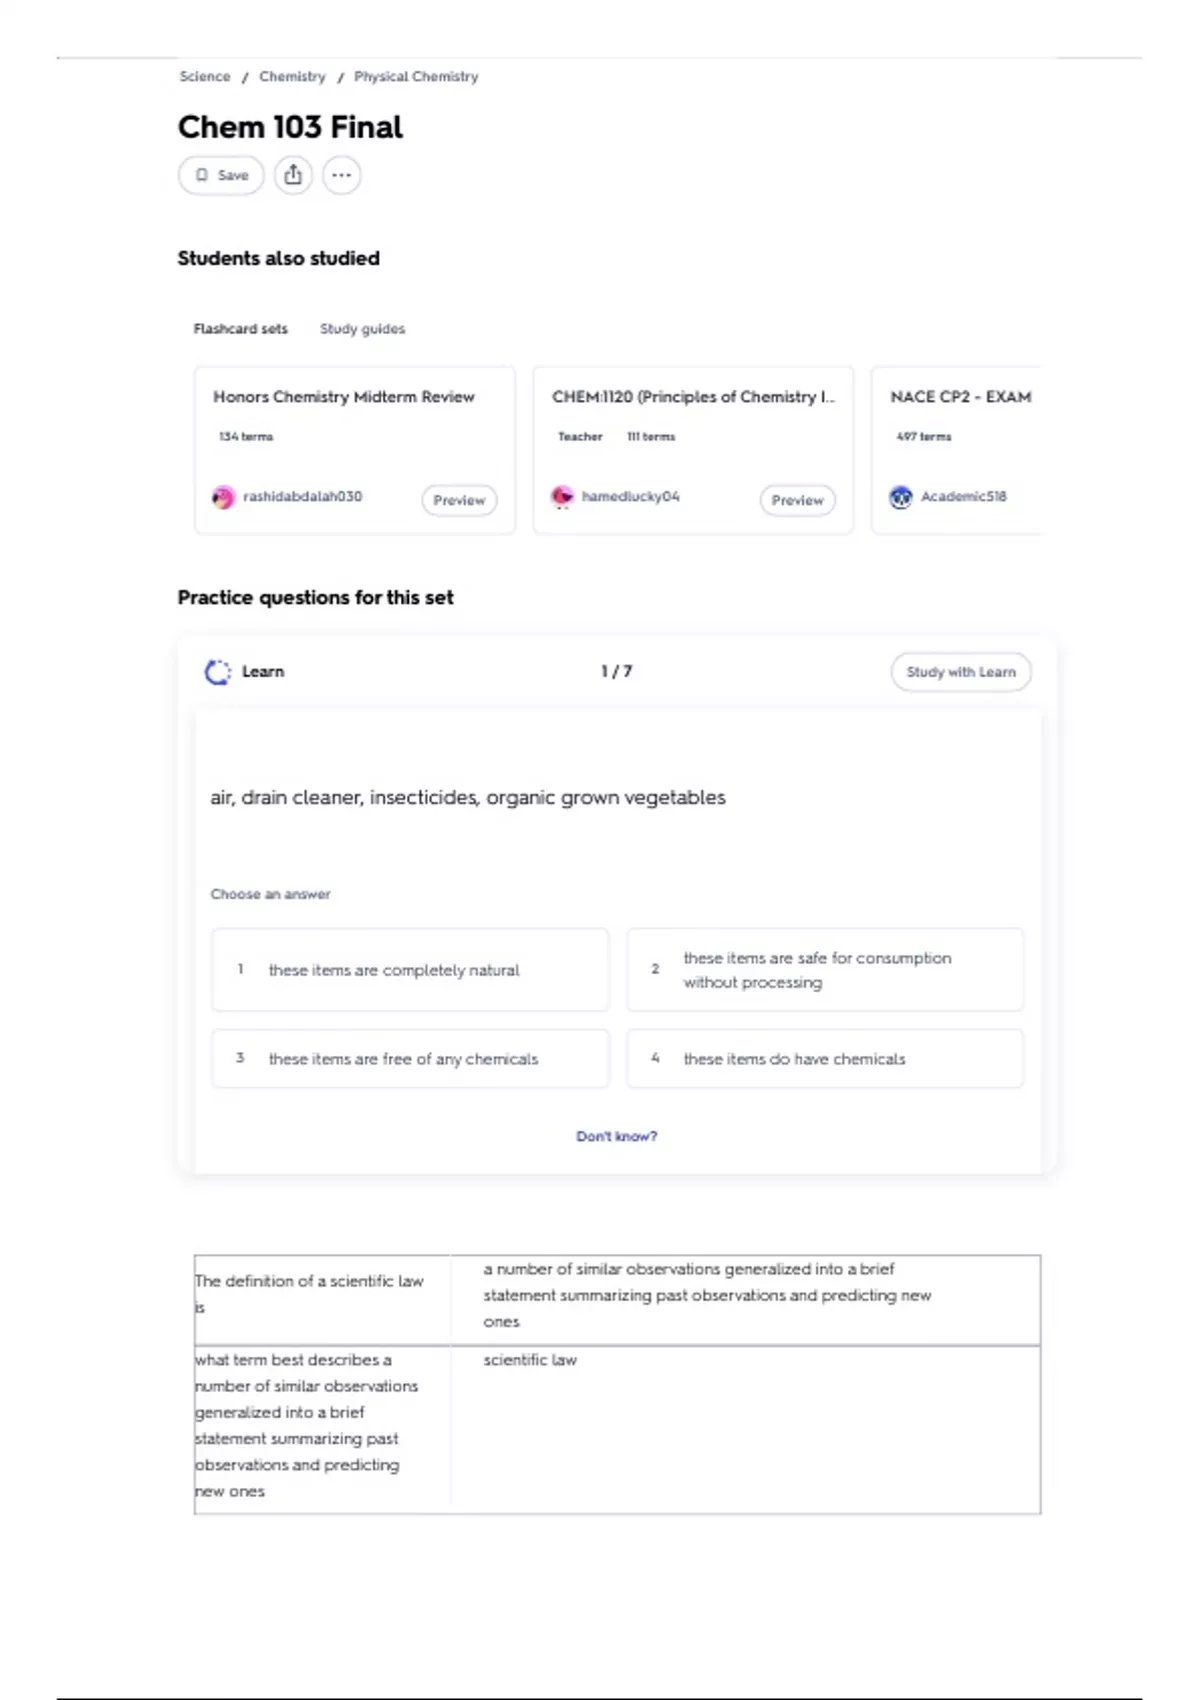The width and height of the screenshot is (1200, 1700).
Task: Open Chemistry breadcrumb link
Action: [x=292, y=77]
